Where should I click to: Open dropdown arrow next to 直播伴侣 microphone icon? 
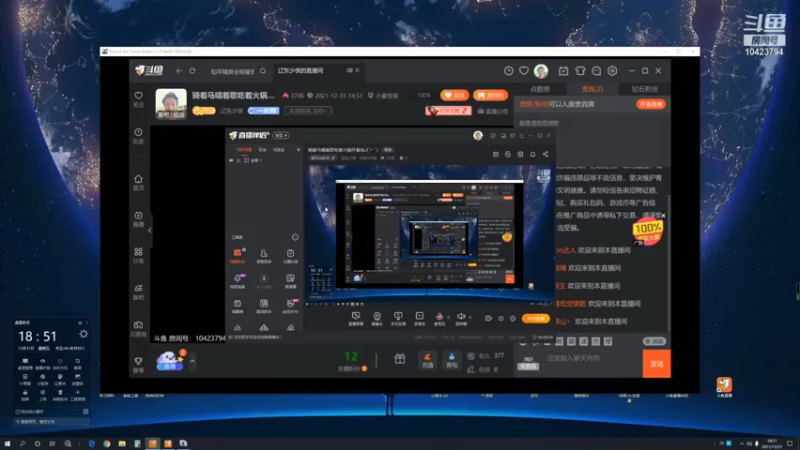tap(448, 317)
